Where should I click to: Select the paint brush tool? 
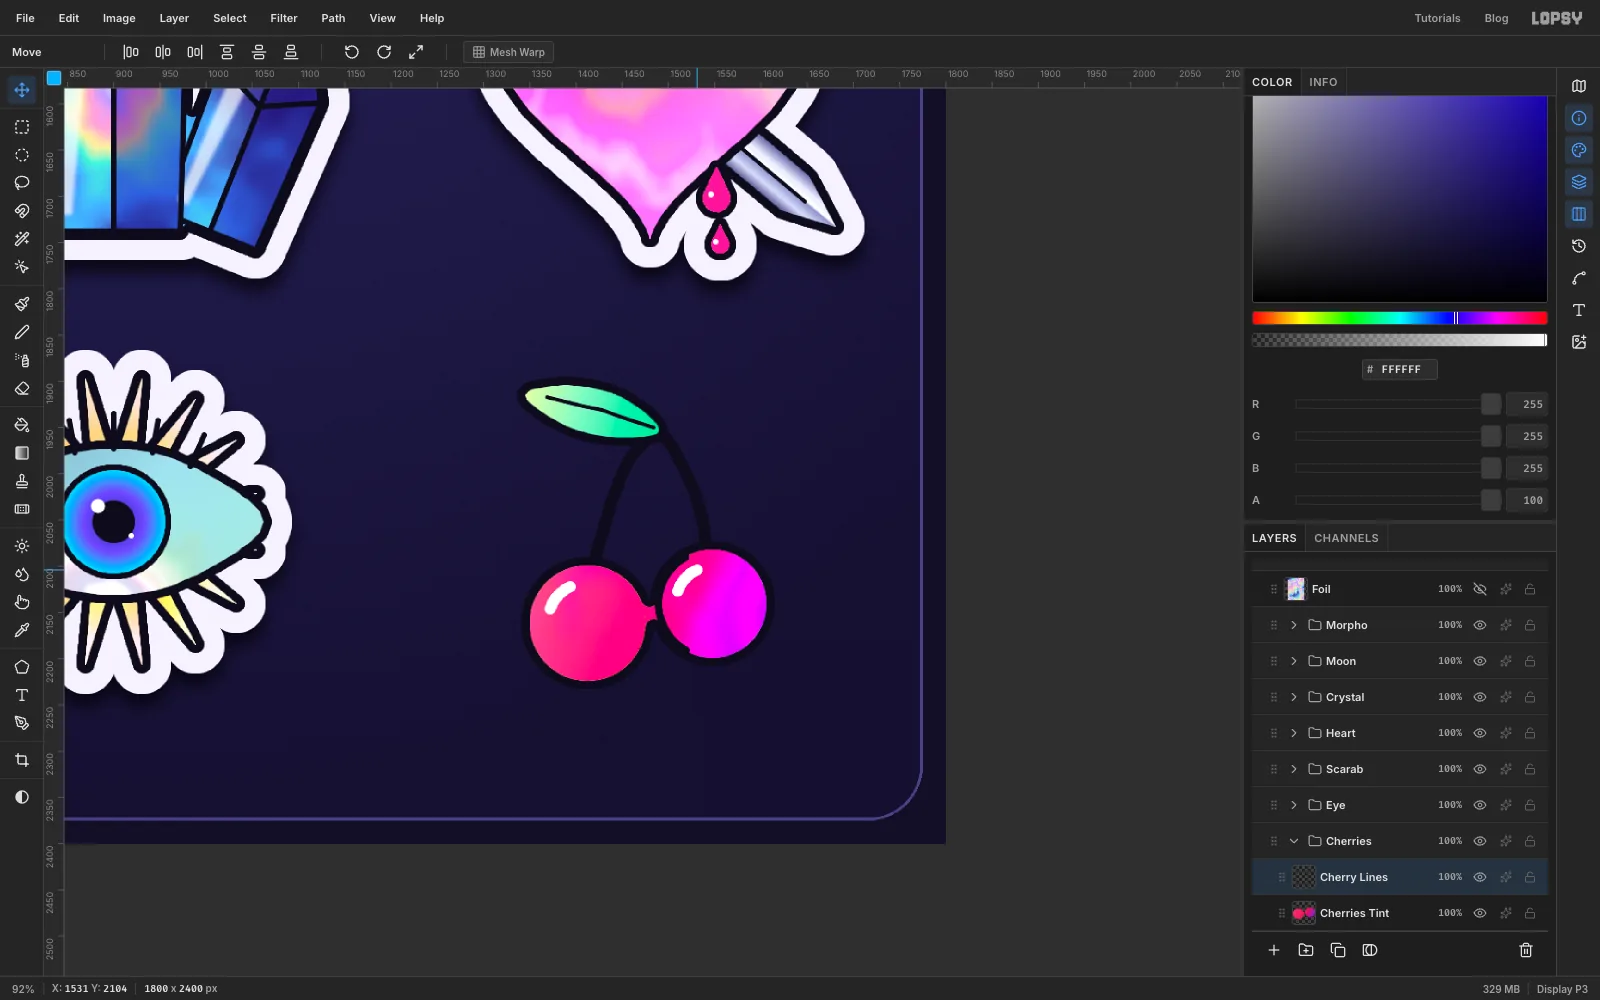click(x=22, y=304)
